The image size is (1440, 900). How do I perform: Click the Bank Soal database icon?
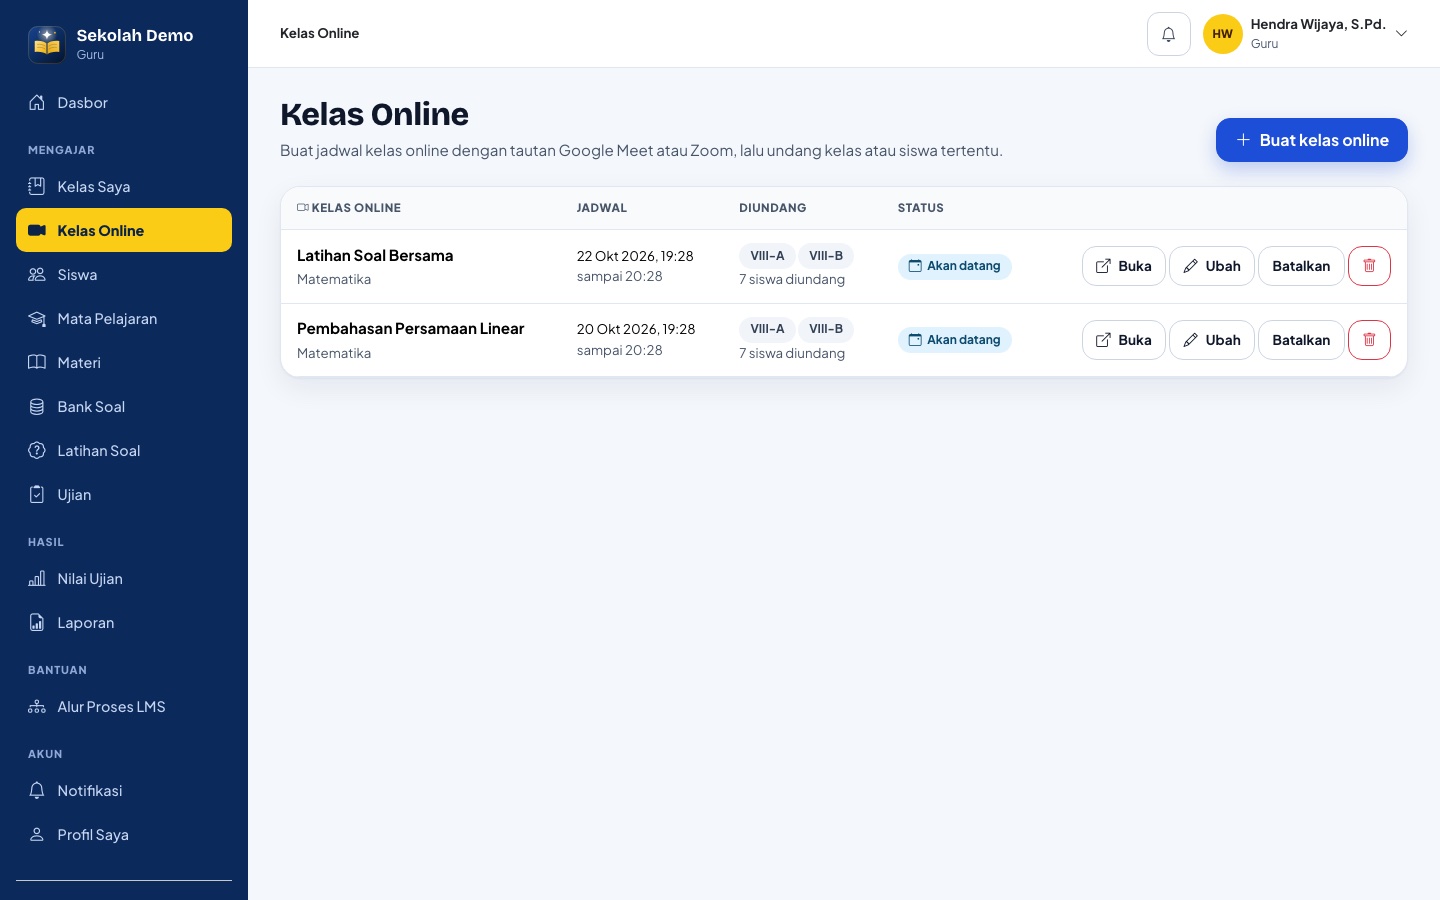point(37,406)
